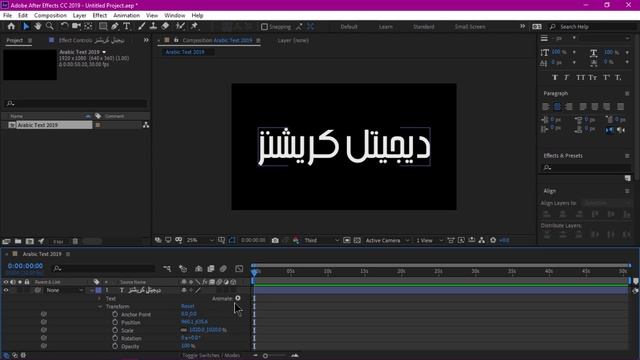Select the Hand tool

(x=38, y=26)
